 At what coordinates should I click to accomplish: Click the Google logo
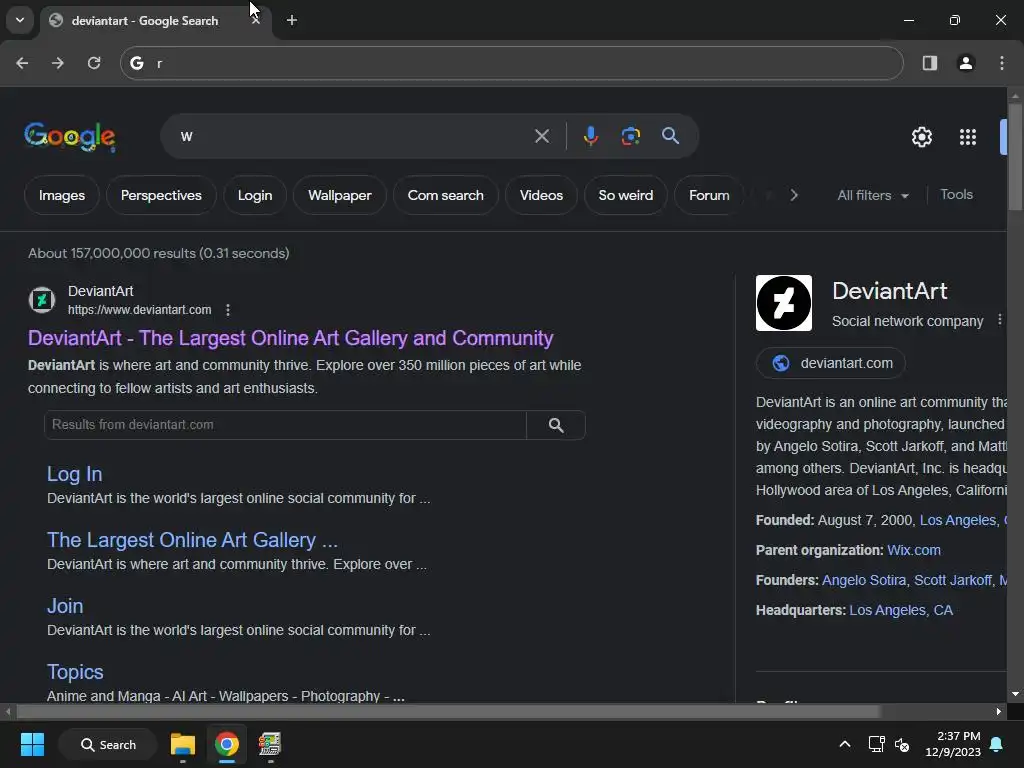[x=70, y=136]
